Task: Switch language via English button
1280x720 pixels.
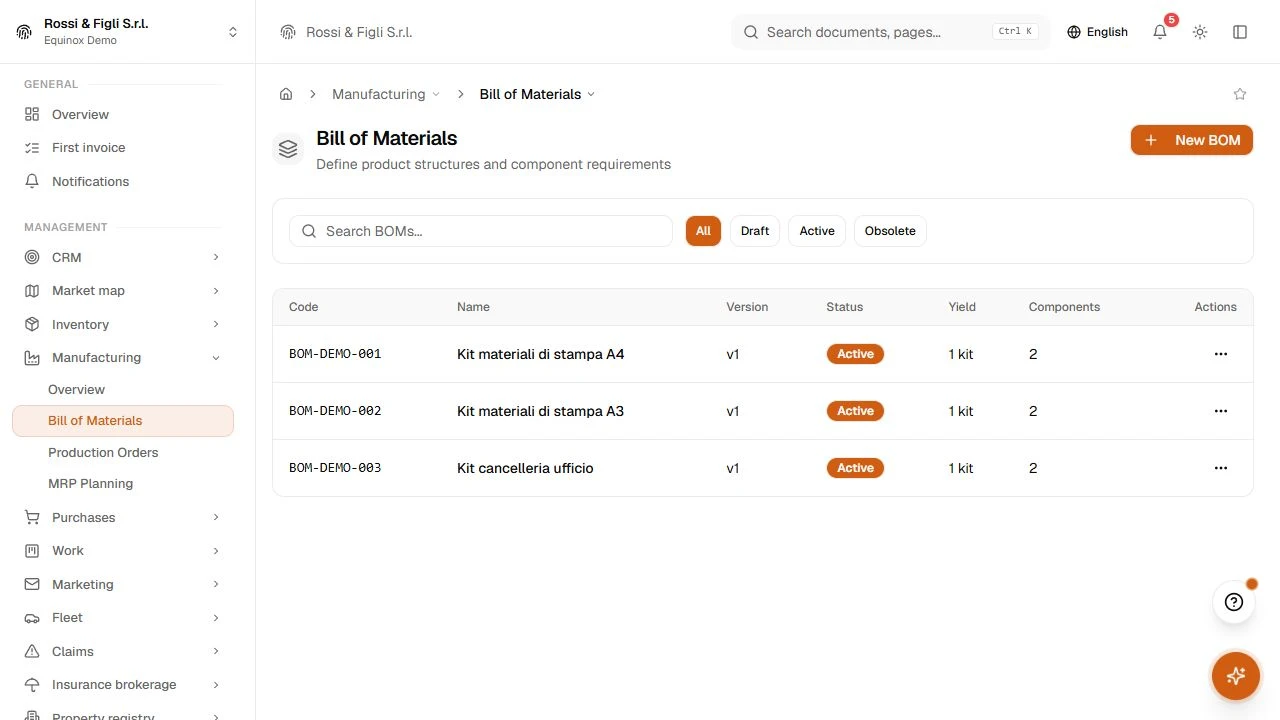Action: (1097, 32)
